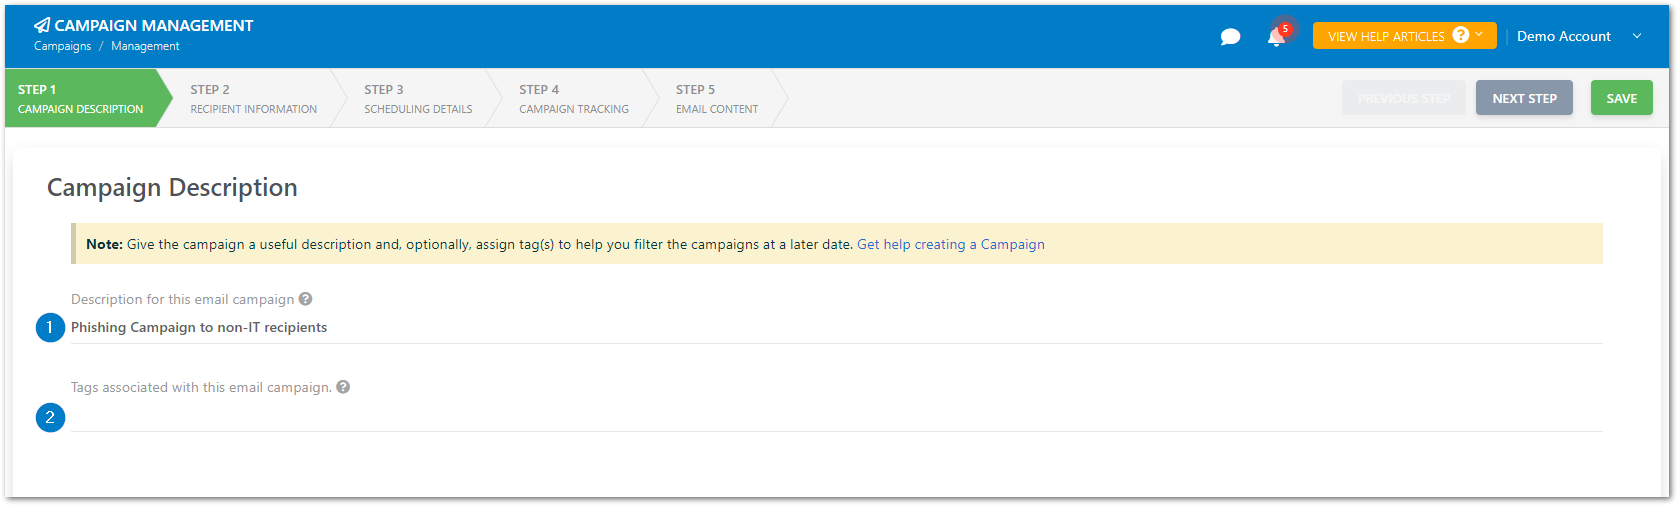
Task: Click the Next Step button
Action: tap(1524, 98)
